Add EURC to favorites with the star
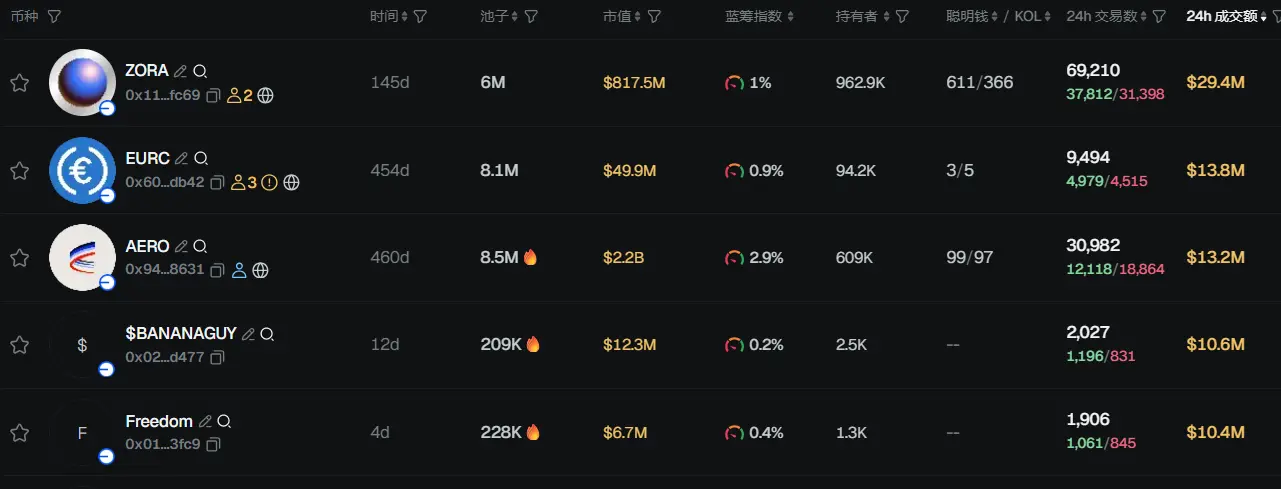This screenshot has width=1281, height=489. tap(19, 170)
